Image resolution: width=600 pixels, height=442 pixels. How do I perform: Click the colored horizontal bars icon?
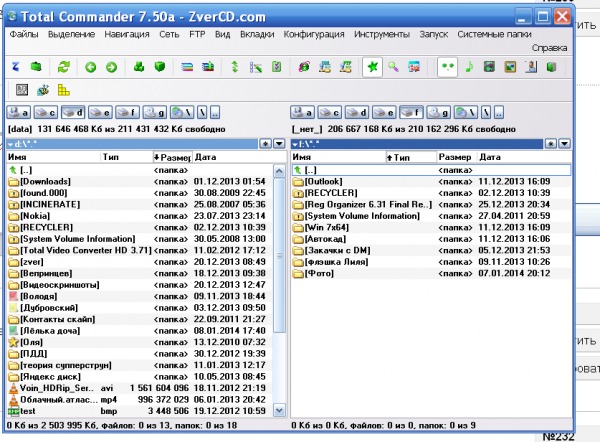(187, 67)
